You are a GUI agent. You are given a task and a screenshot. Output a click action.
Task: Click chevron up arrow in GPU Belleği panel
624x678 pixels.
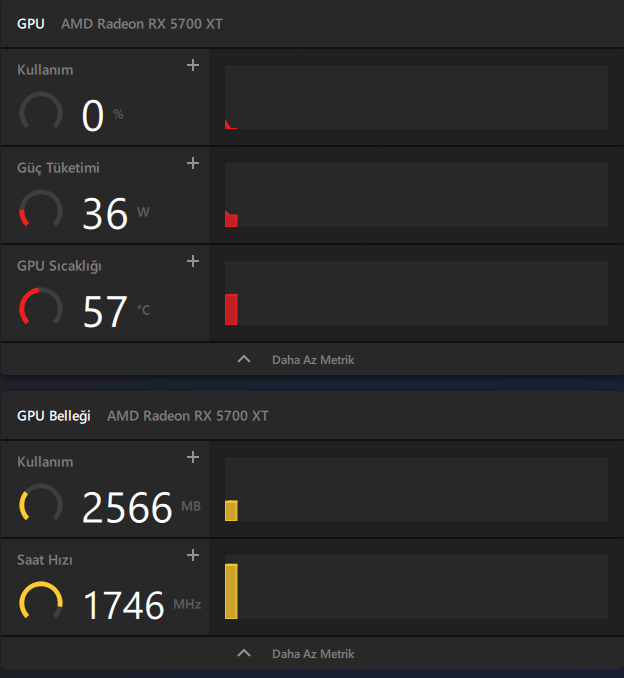pos(244,654)
